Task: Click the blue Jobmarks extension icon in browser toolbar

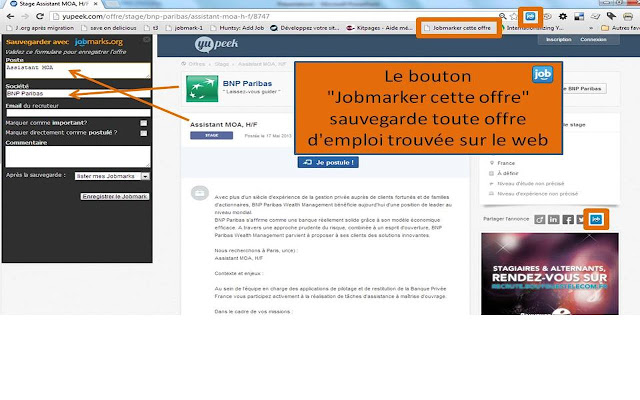Action: (x=530, y=16)
